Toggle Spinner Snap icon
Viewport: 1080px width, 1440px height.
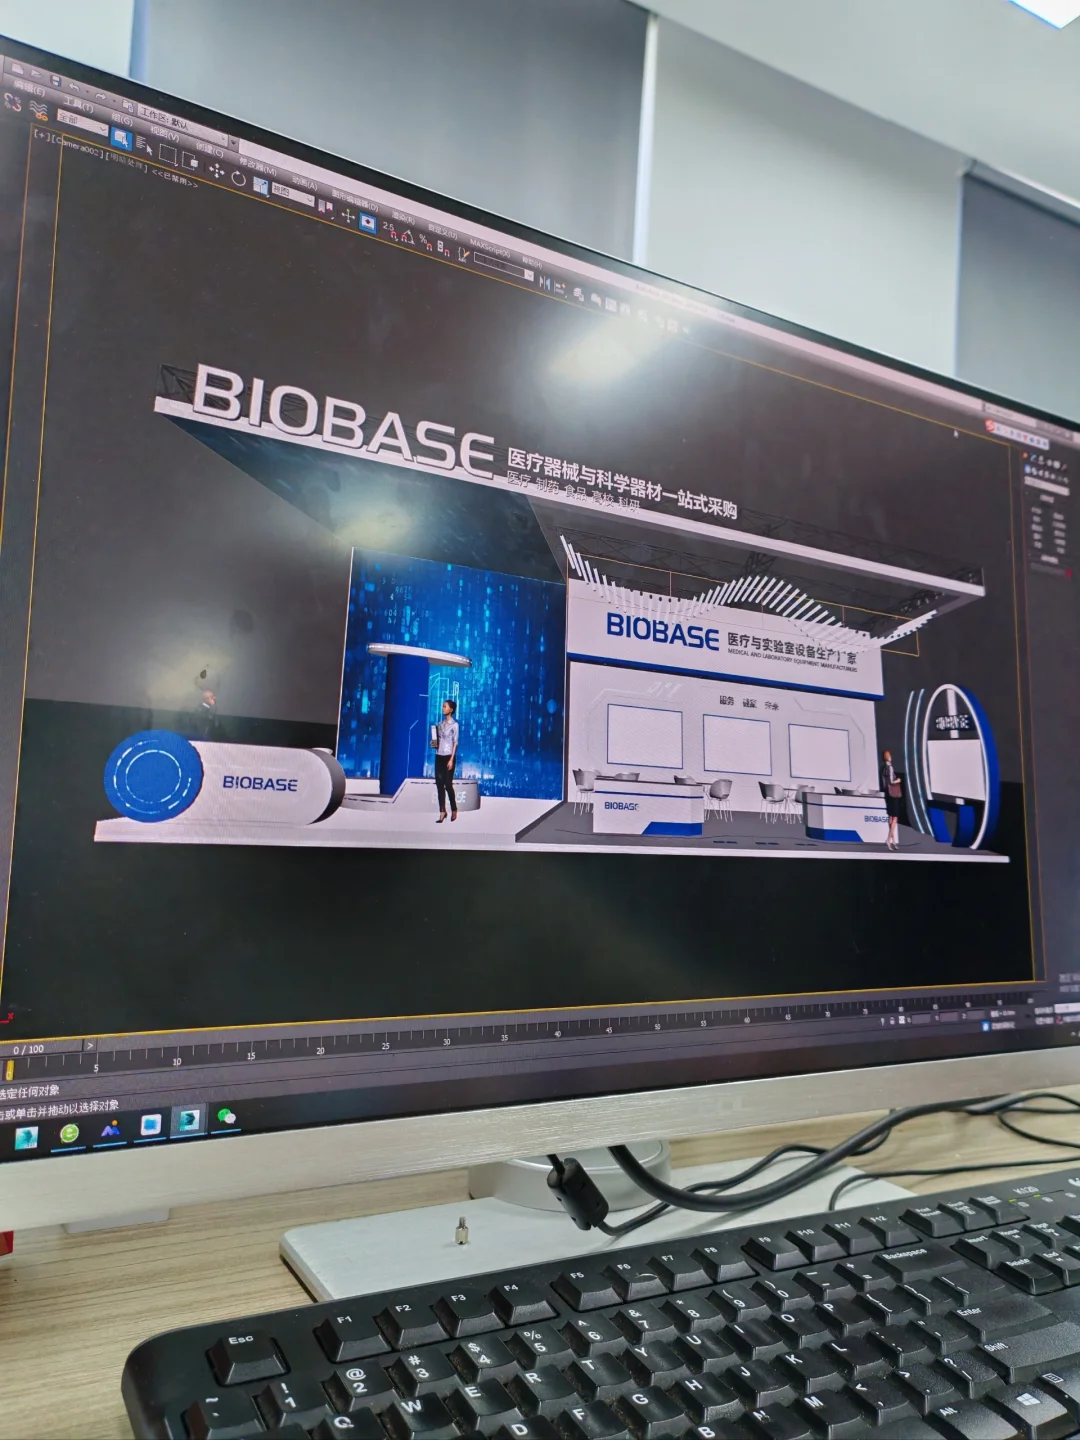(443, 247)
